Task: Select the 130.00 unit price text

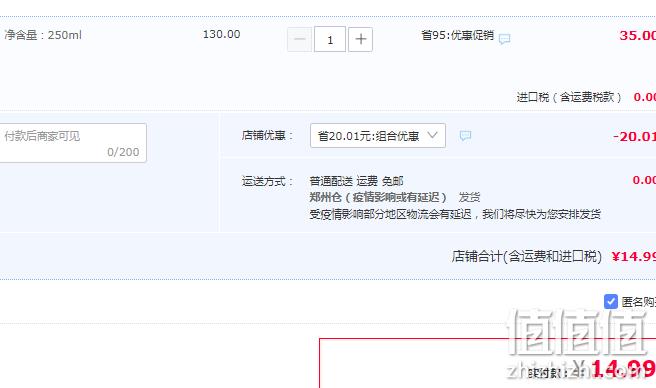Action: click(x=221, y=34)
